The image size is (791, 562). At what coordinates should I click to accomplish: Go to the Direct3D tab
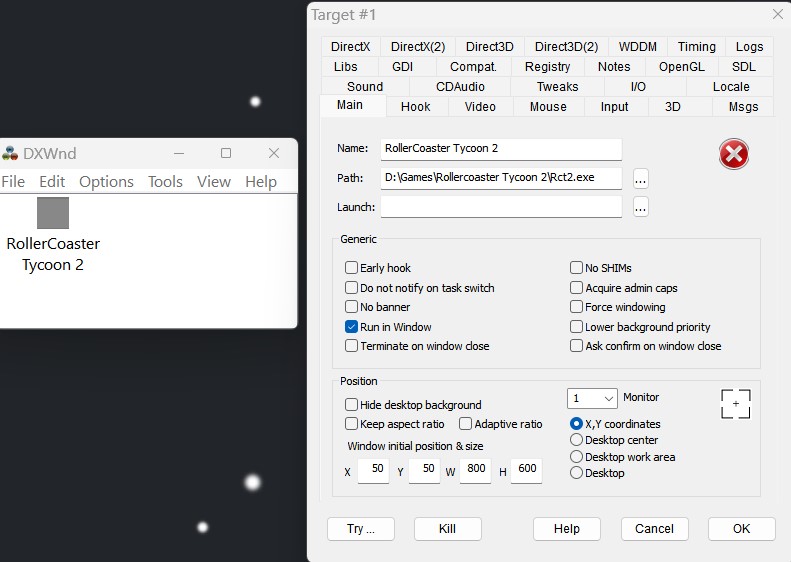[489, 46]
